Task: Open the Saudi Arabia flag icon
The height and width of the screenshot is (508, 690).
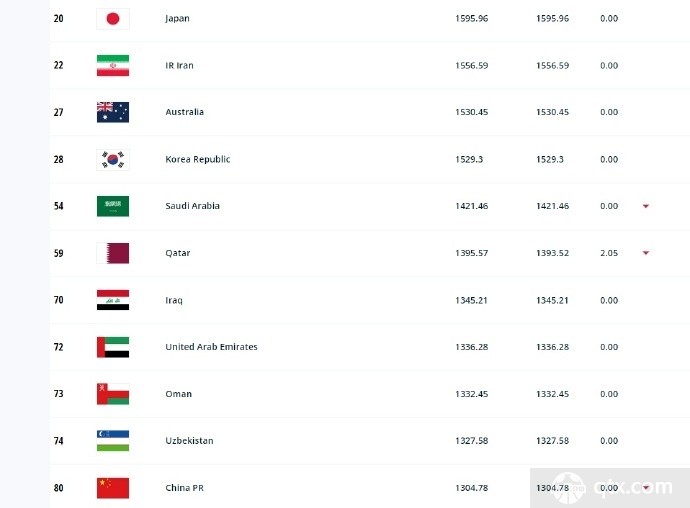Action: click(113, 206)
